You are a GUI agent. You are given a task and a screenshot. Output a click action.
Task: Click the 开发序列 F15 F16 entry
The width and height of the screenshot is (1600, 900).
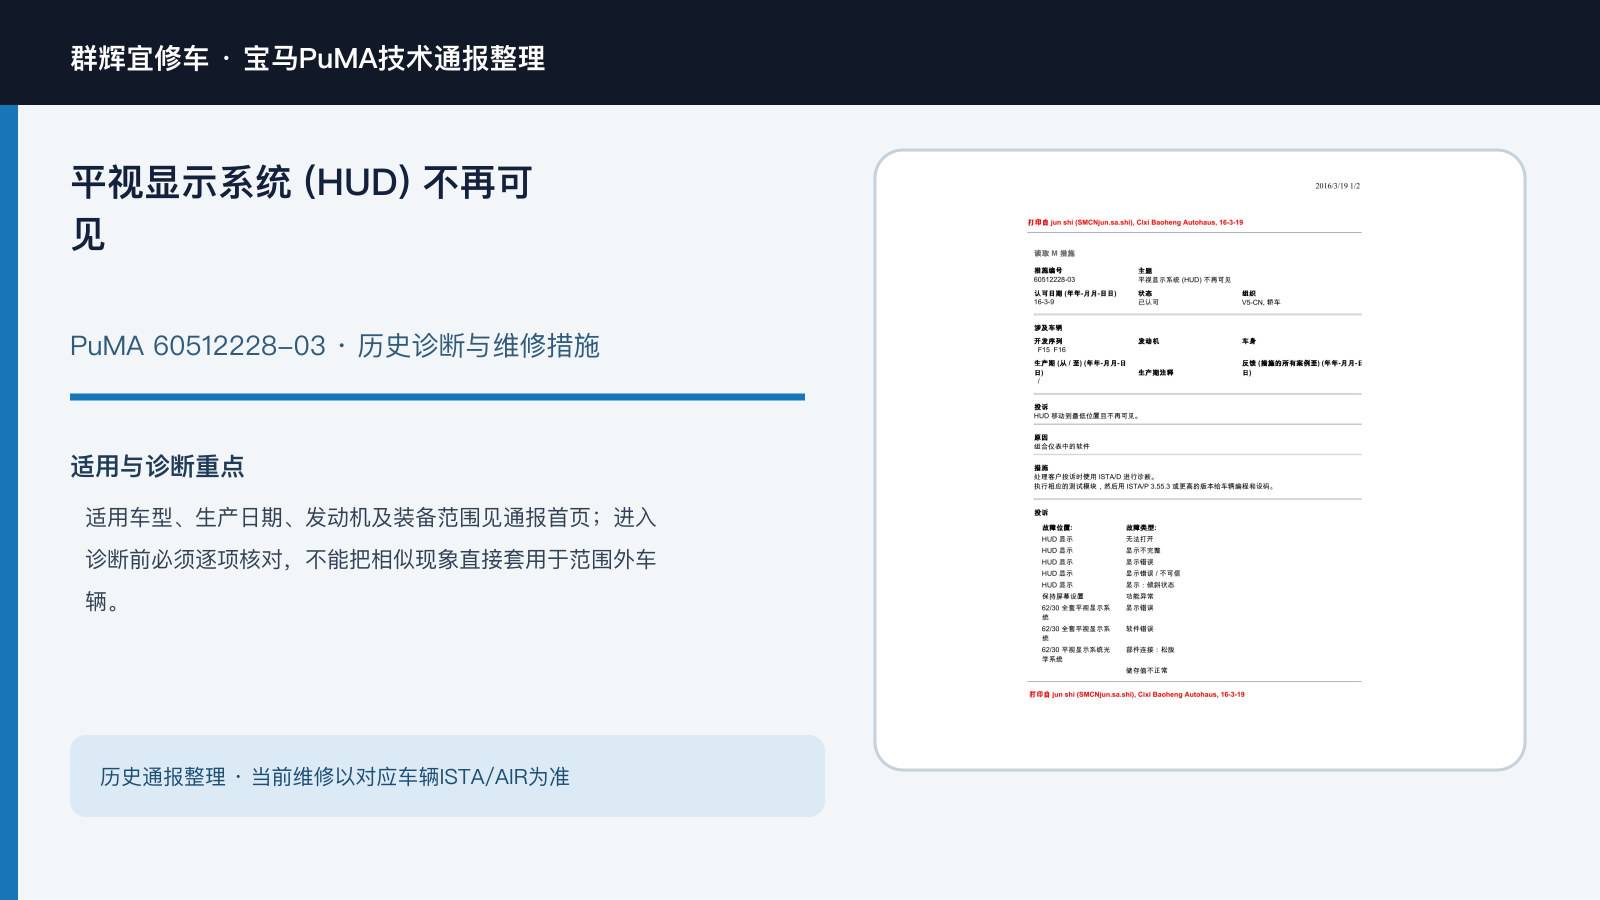pyautogui.click(x=1050, y=345)
